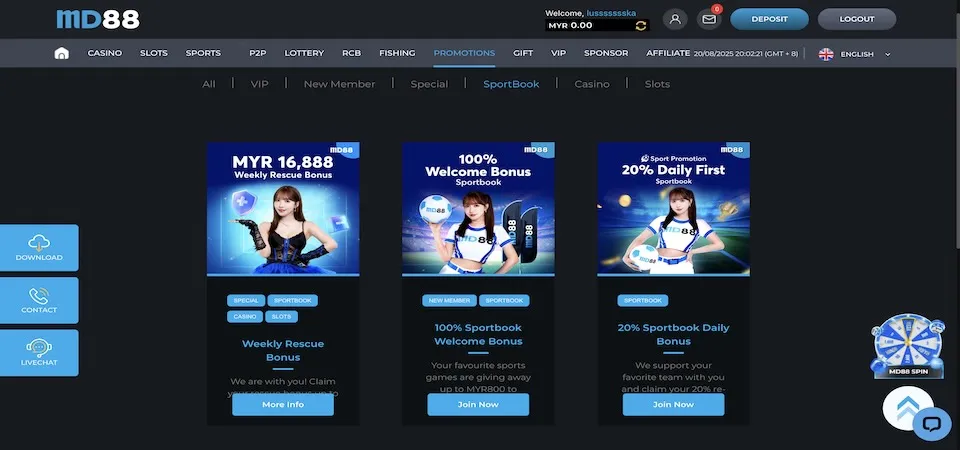Refresh the MYR balance
This screenshot has height=450, width=960.
[x=641, y=26]
